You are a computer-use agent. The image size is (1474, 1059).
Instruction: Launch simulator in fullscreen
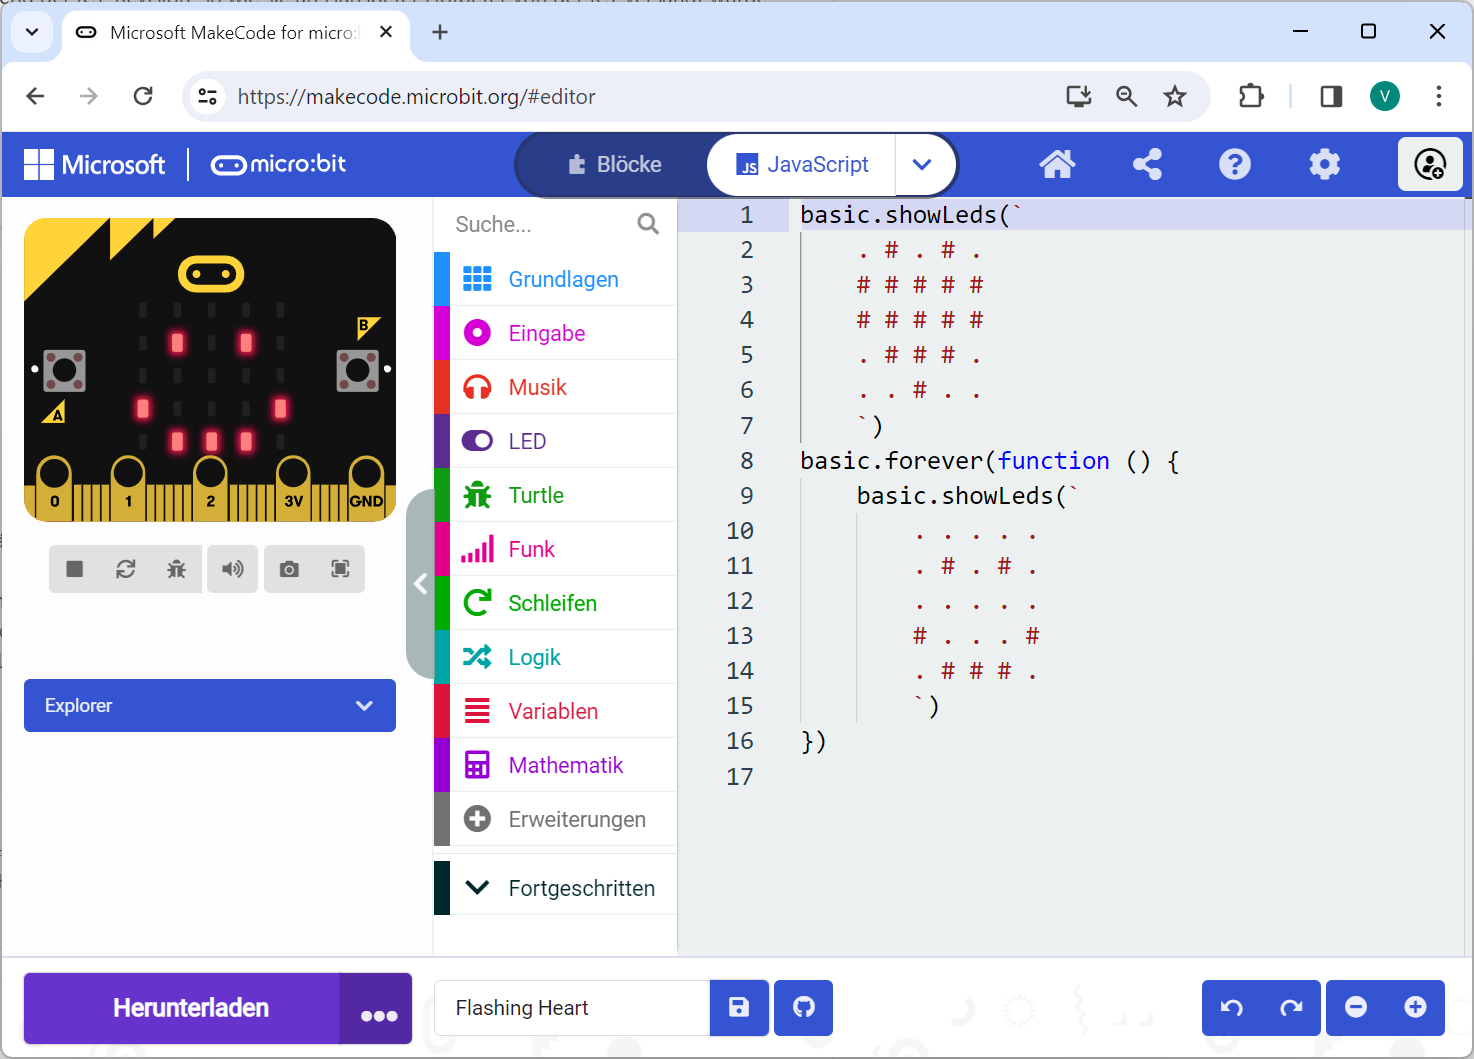[340, 569]
